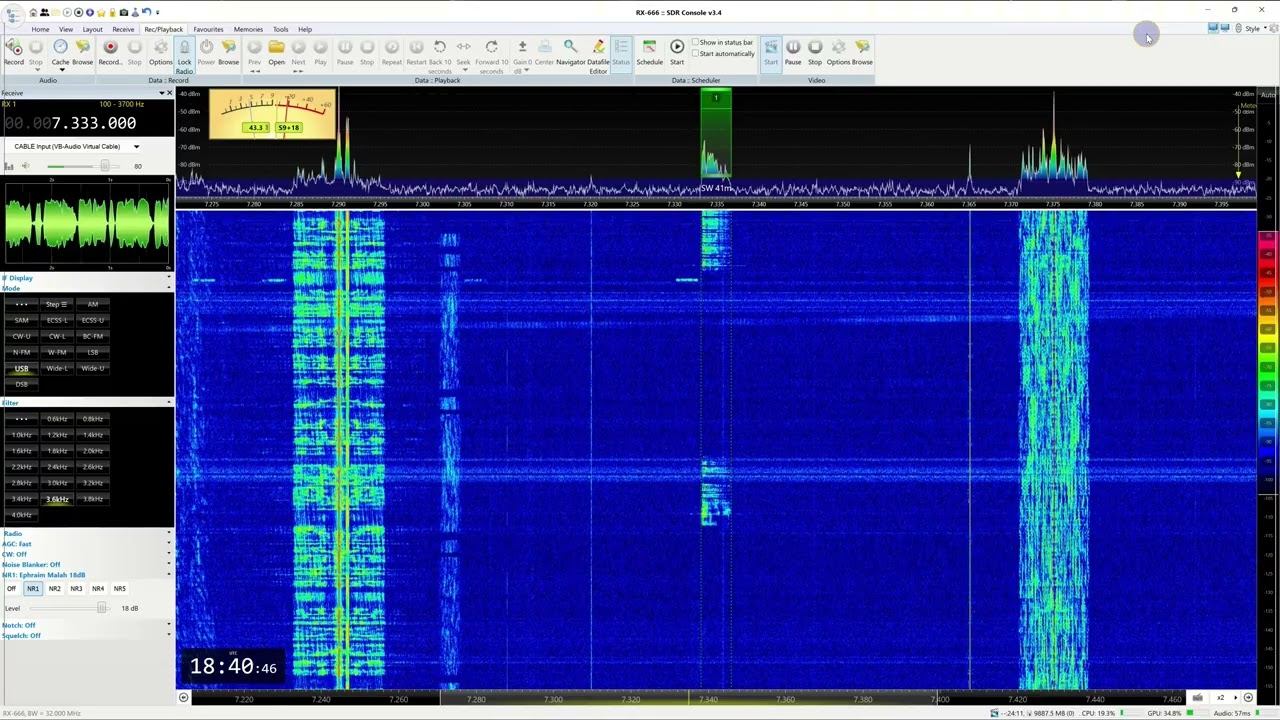Browse video recordings folder
1280x720 pixels.
(862, 52)
